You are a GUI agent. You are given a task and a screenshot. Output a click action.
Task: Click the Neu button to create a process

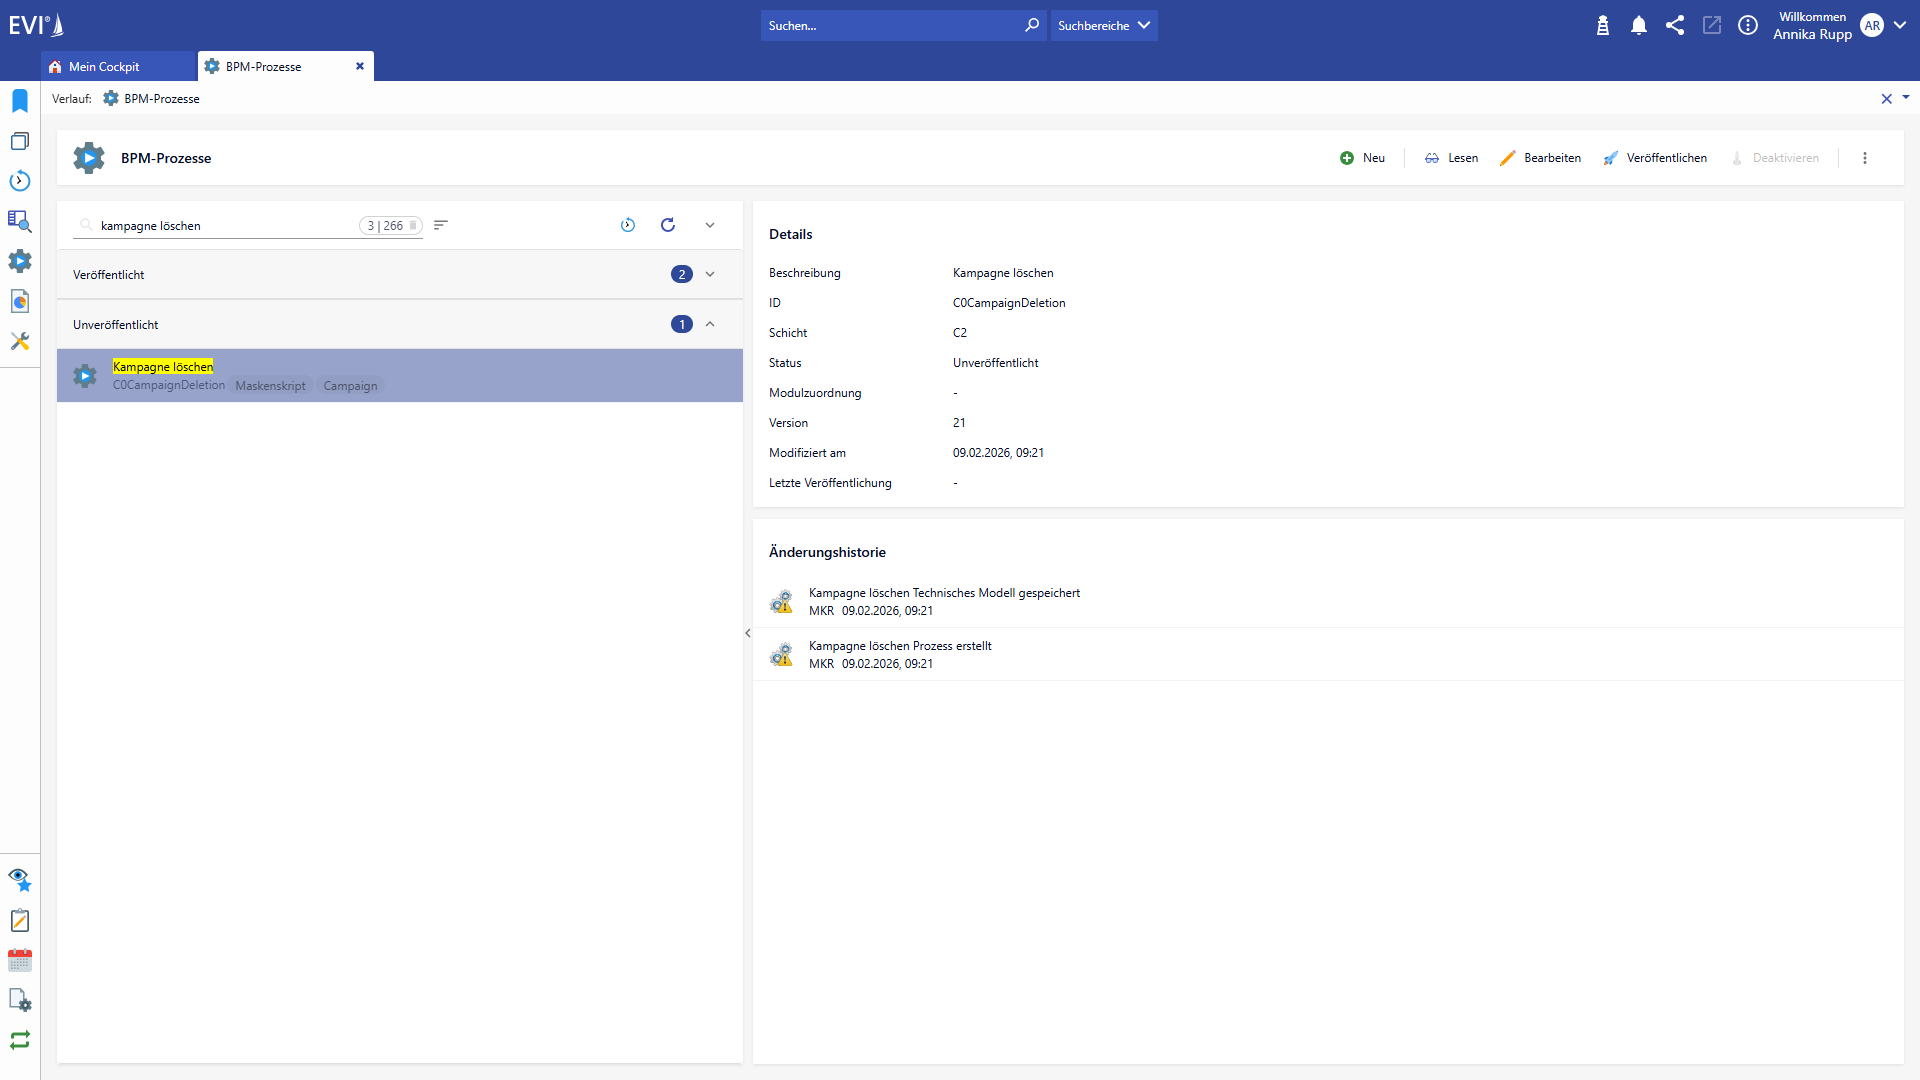pyautogui.click(x=1362, y=157)
